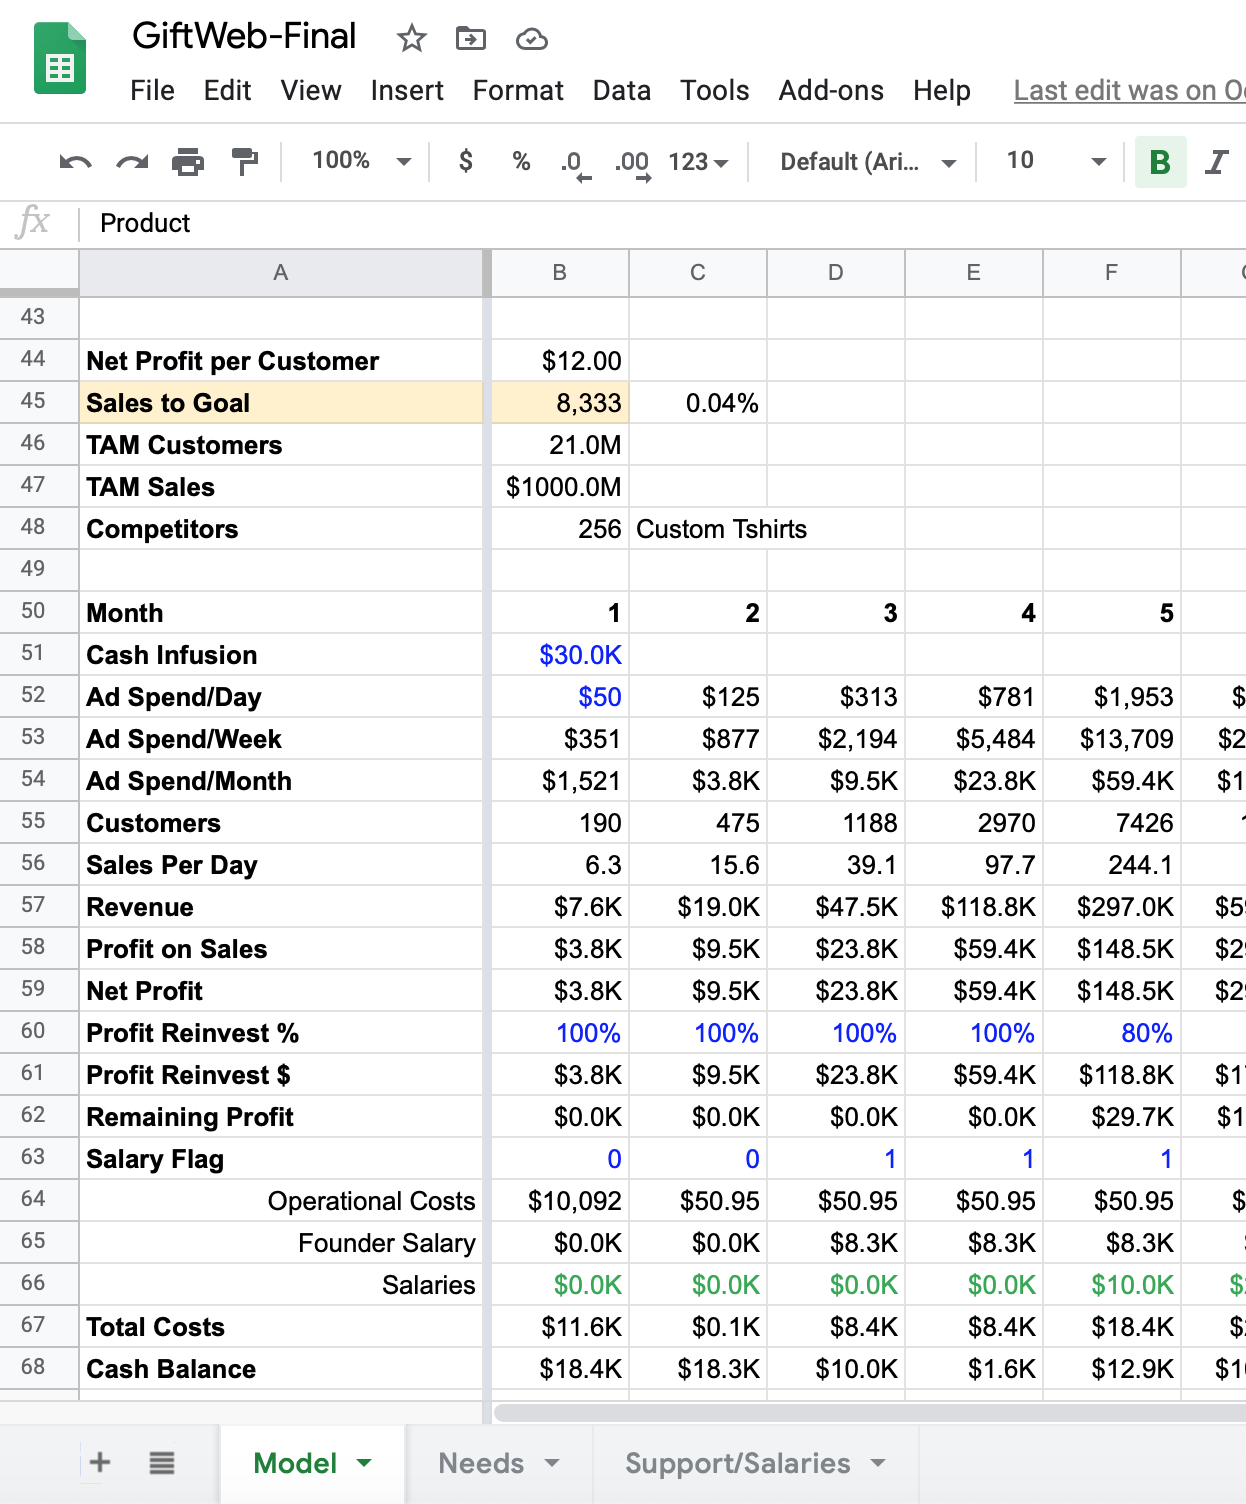
Task: Open the zoom level dropdown
Action: [x=356, y=161]
